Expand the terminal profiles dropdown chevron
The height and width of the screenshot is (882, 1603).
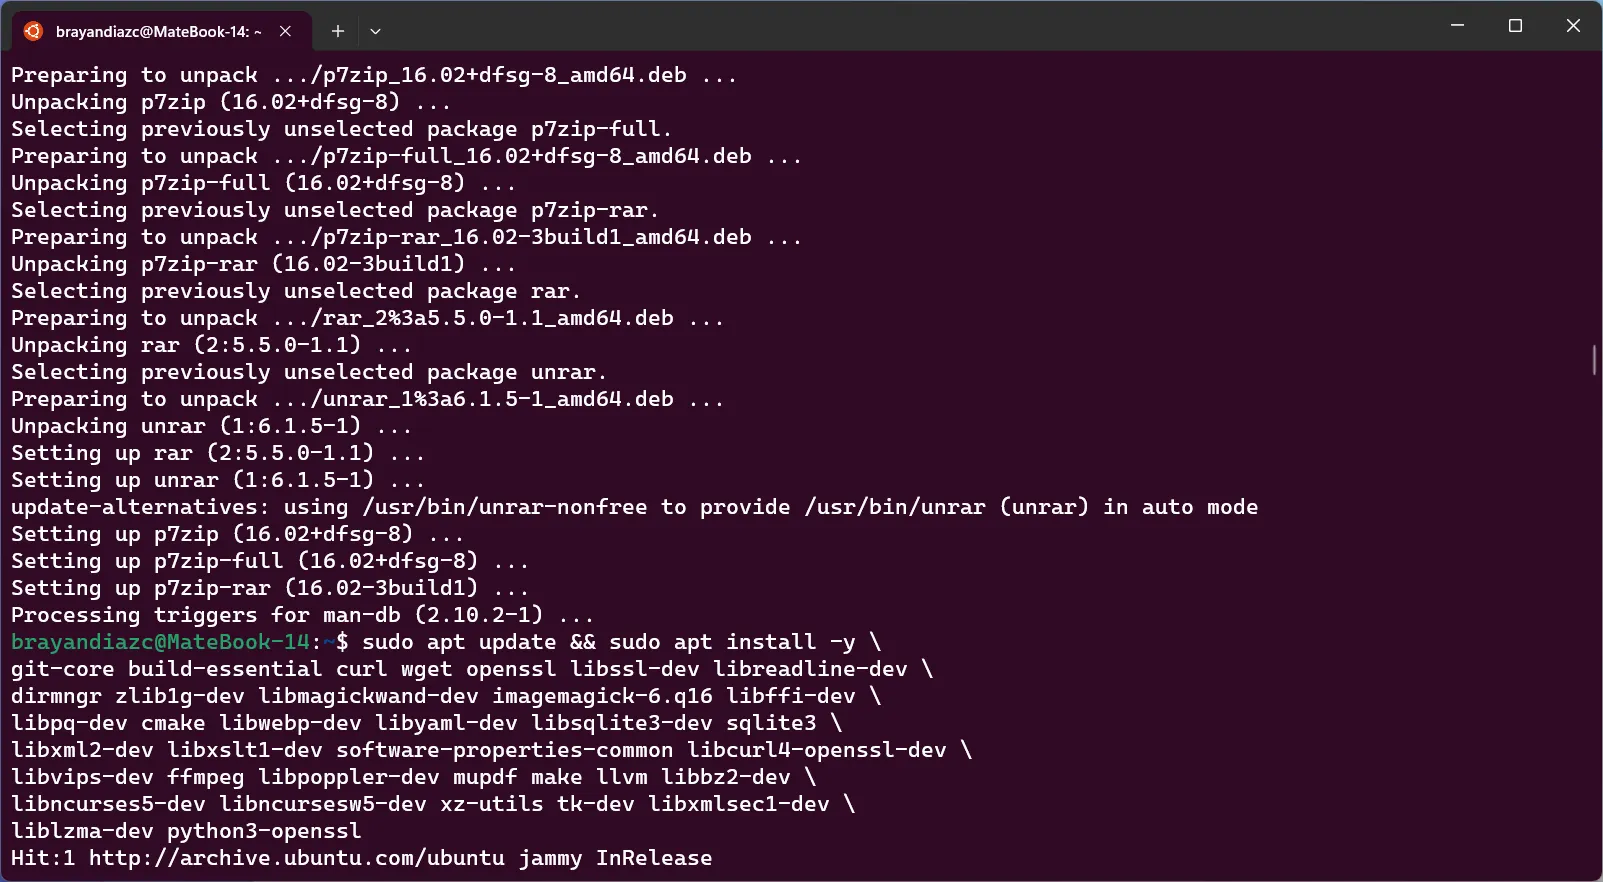coord(375,31)
